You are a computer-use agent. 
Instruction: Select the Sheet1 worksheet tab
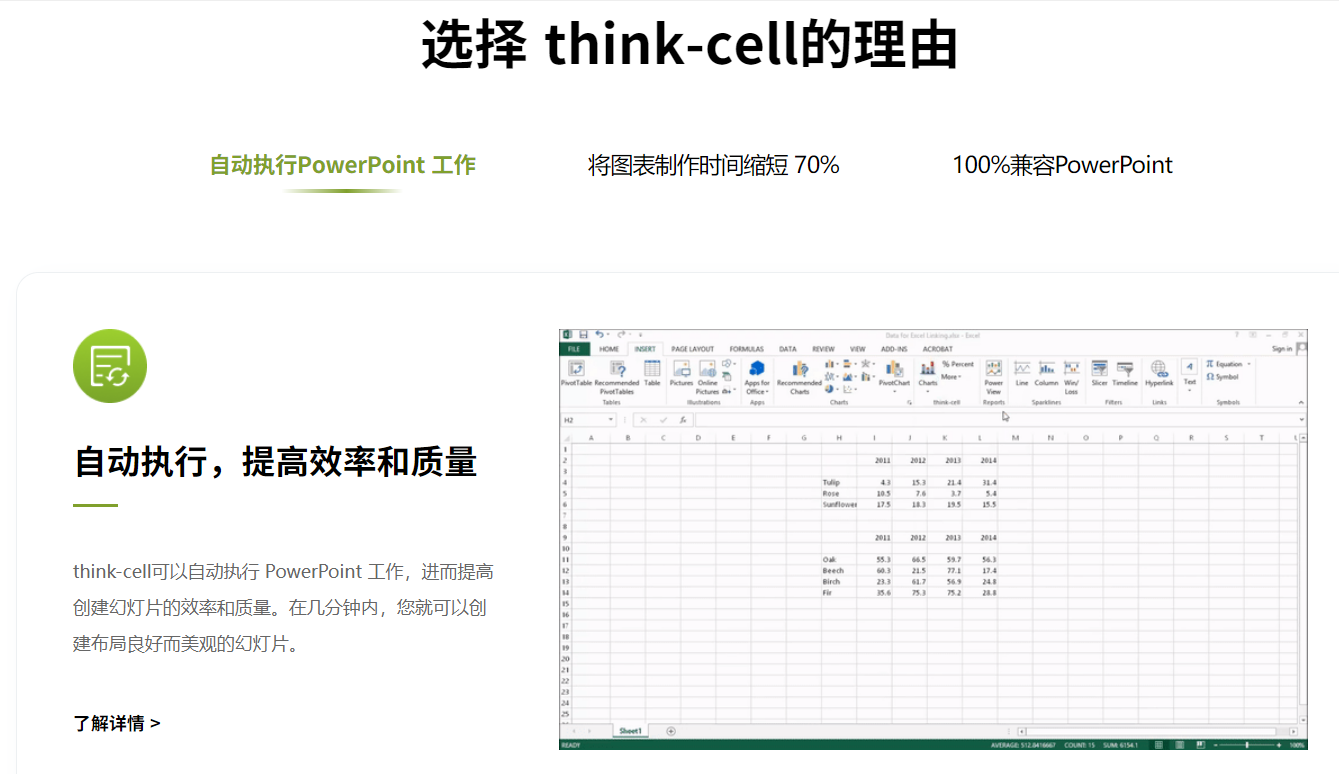630,731
